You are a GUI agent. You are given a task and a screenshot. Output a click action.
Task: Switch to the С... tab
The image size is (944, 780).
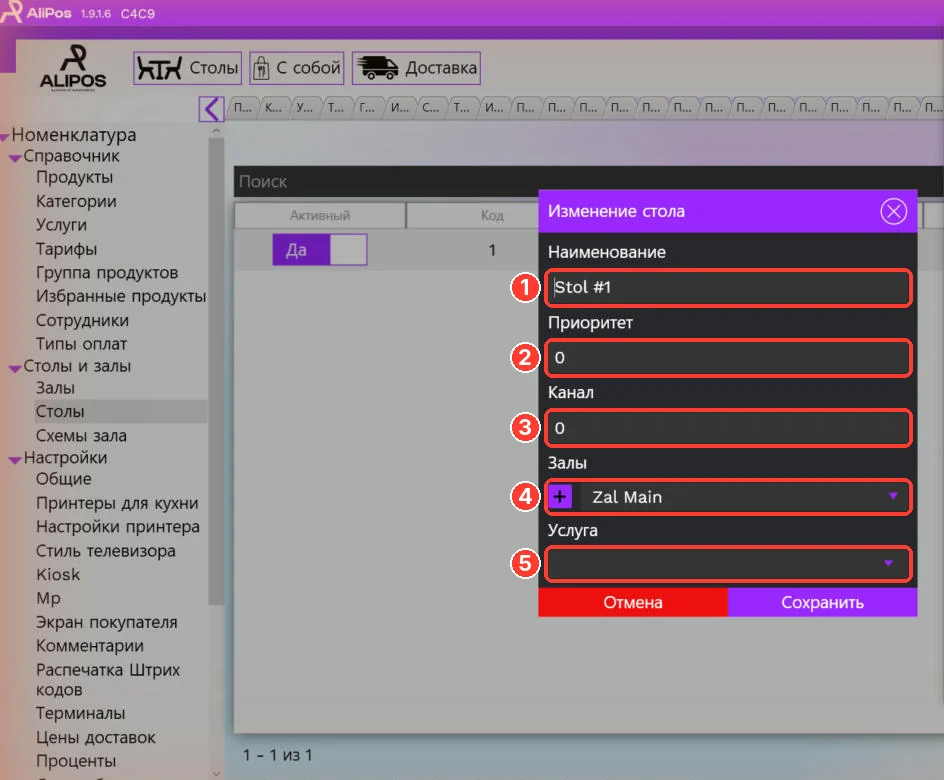click(430, 108)
